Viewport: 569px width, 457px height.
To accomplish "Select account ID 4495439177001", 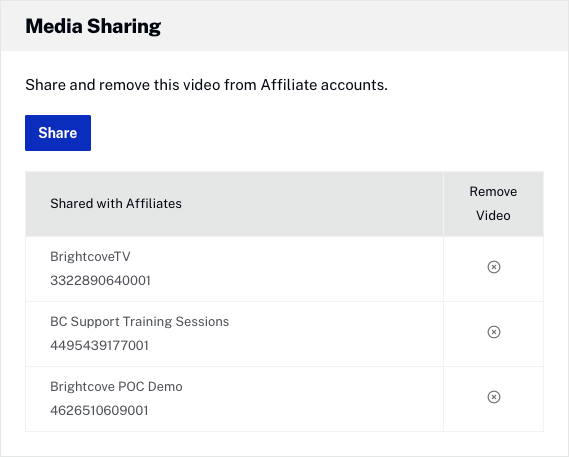I will pyautogui.click(x=99, y=346).
